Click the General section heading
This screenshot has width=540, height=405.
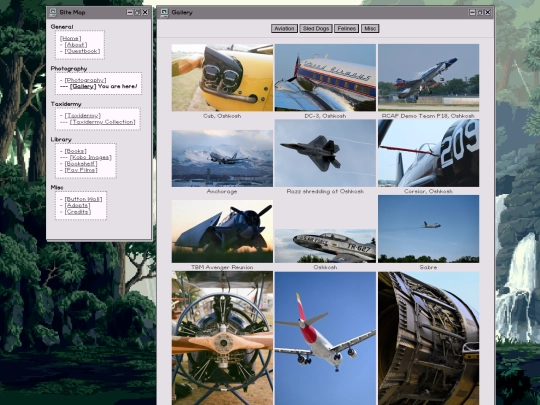click(62, 27)
